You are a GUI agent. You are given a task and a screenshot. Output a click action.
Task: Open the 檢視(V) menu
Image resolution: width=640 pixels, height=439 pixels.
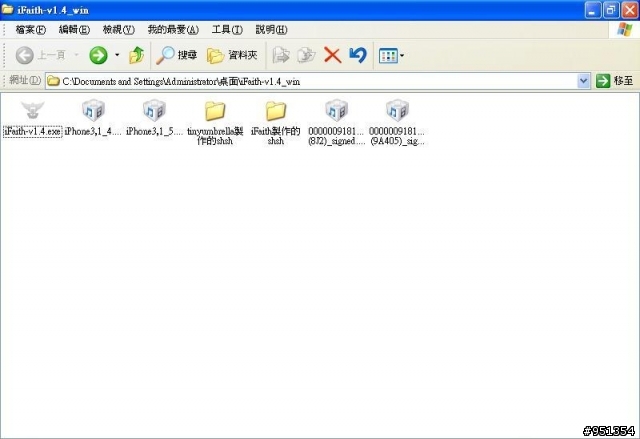tap(118, 29)
